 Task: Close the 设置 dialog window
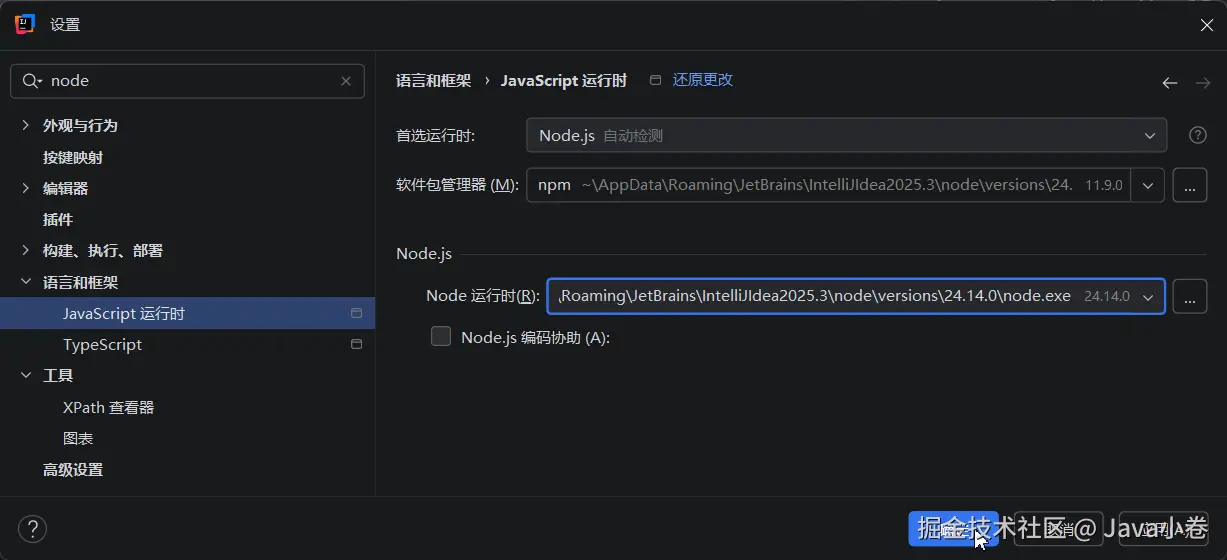[1207, 25]
